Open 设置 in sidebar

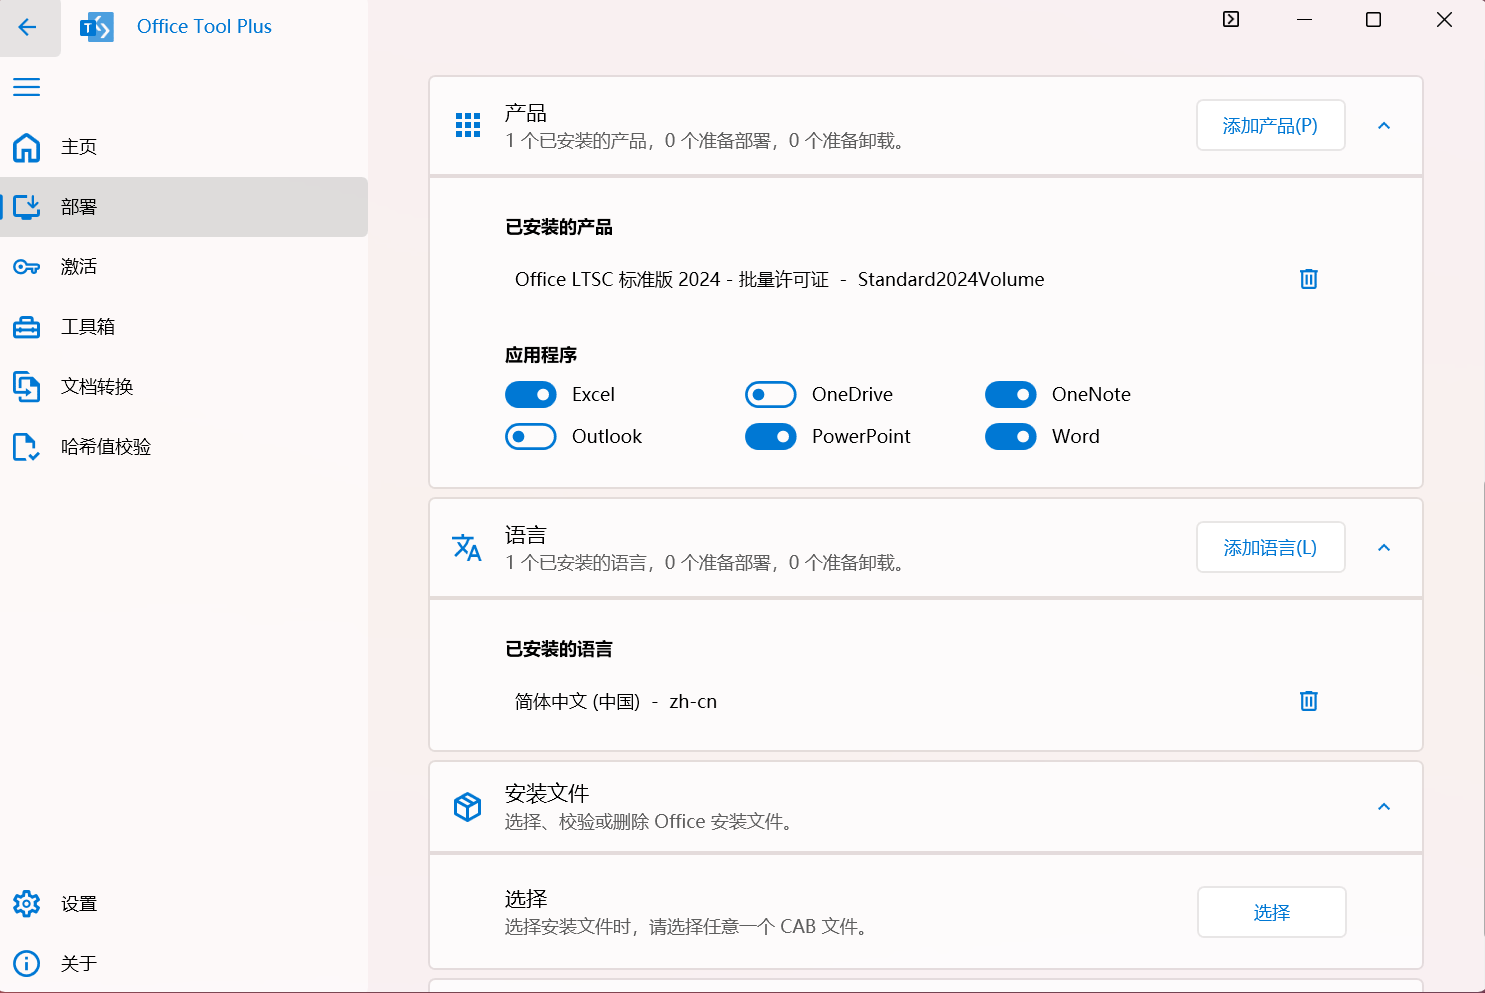184,904
